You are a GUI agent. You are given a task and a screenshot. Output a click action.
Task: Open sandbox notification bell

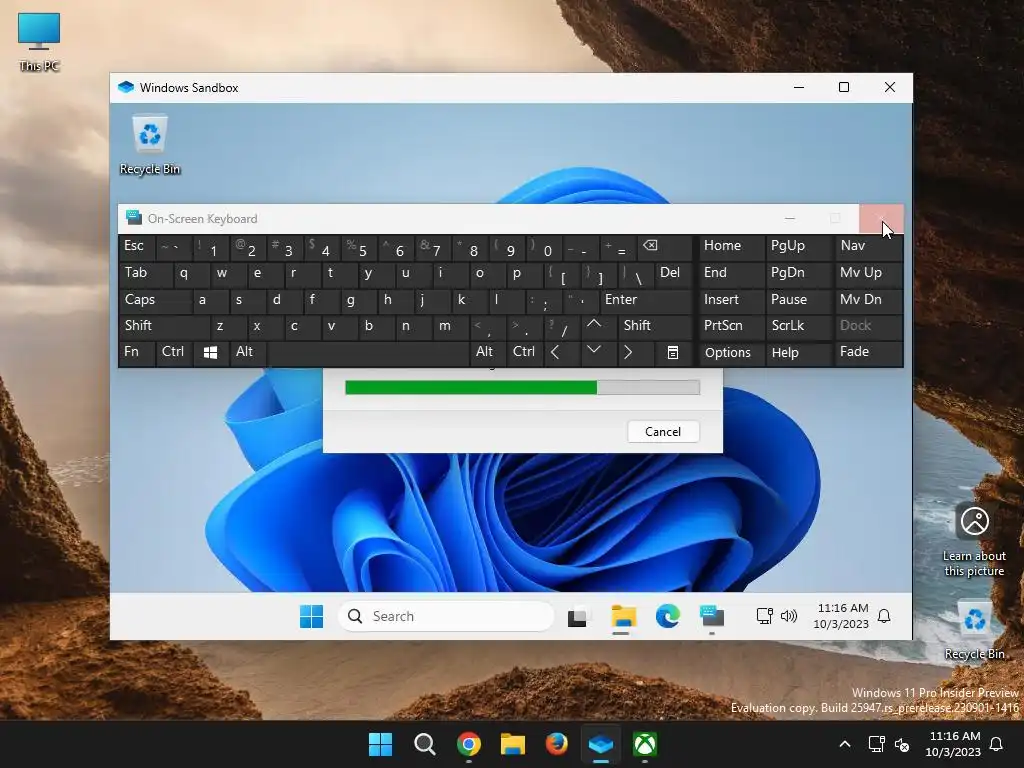884,616
